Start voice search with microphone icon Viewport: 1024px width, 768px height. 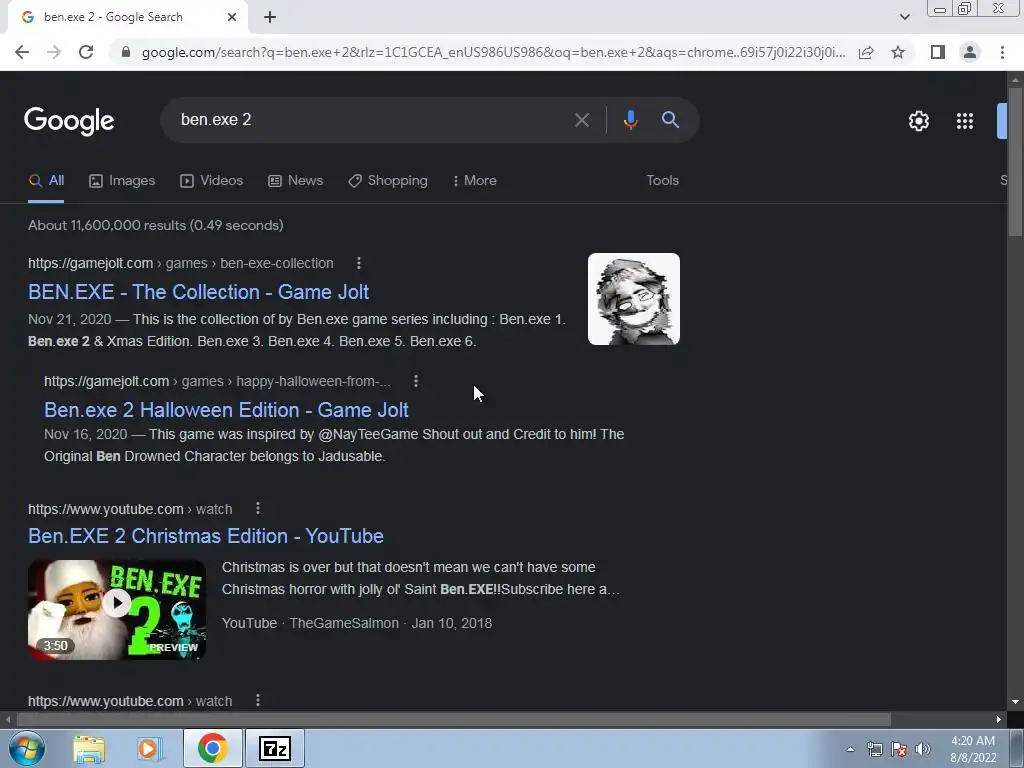(630, 120)
